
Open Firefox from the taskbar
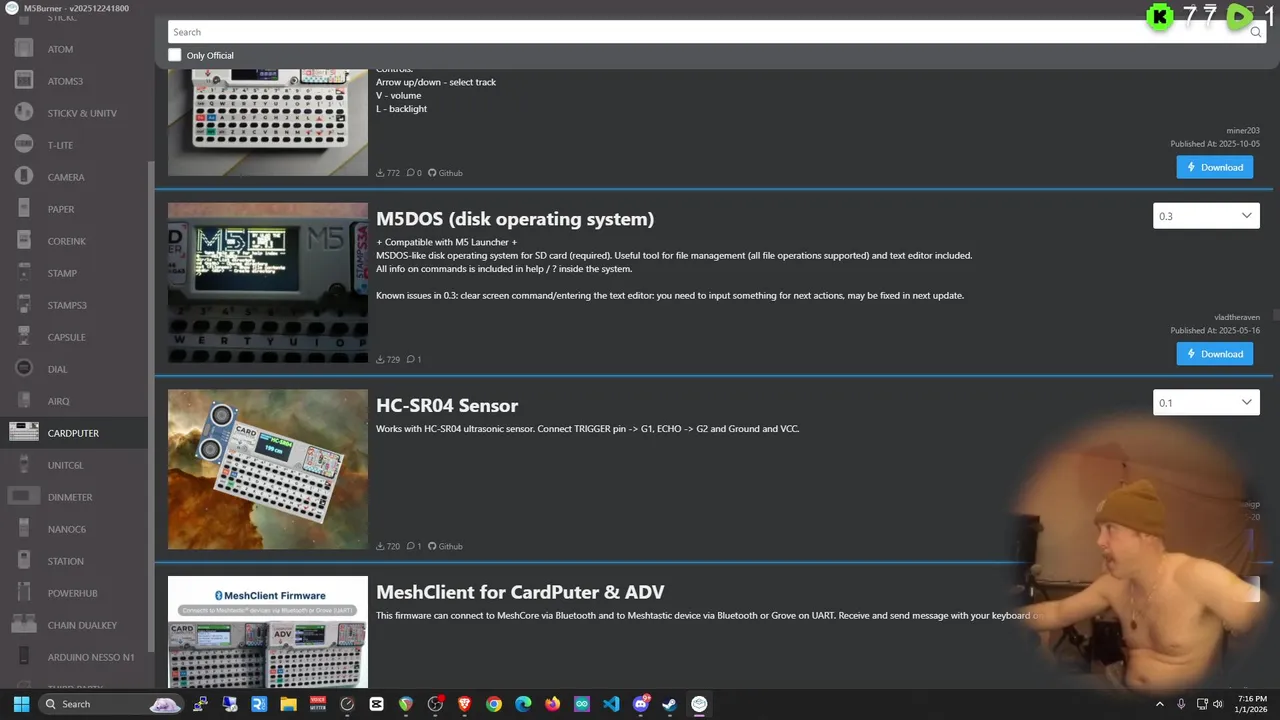coord(552,704)
